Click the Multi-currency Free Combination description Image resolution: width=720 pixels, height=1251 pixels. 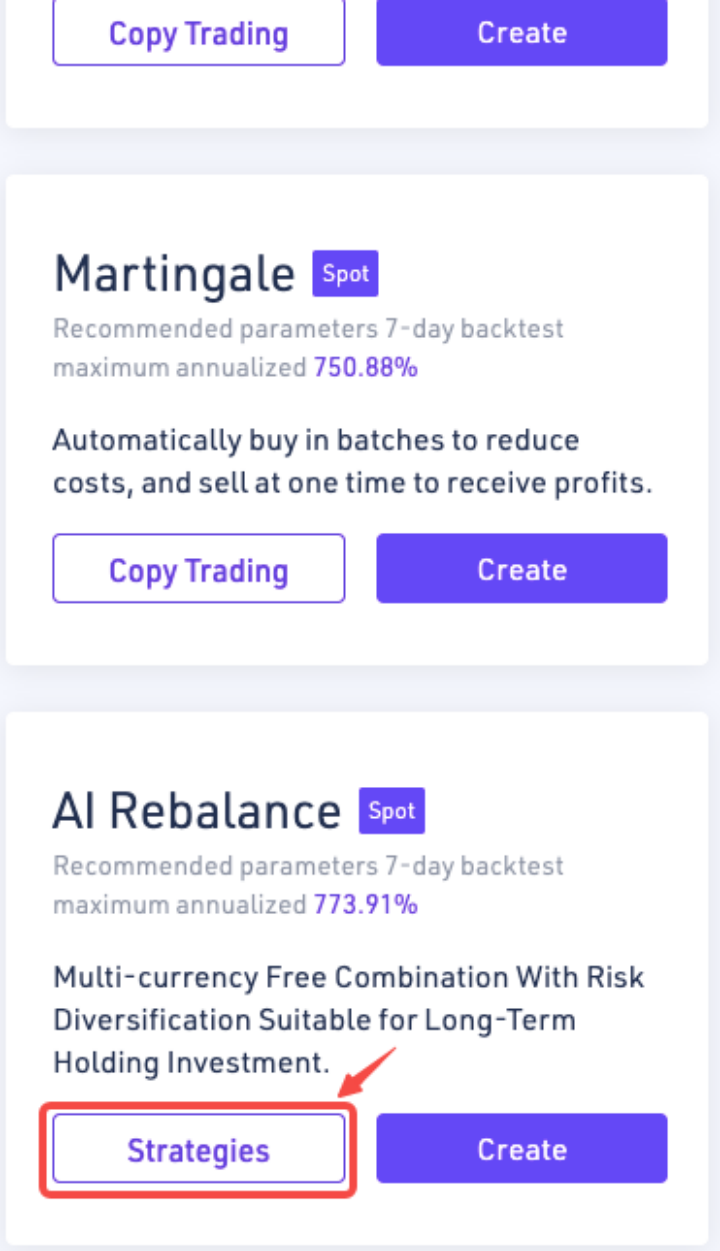pyautogui.click(x=348, y=977)
